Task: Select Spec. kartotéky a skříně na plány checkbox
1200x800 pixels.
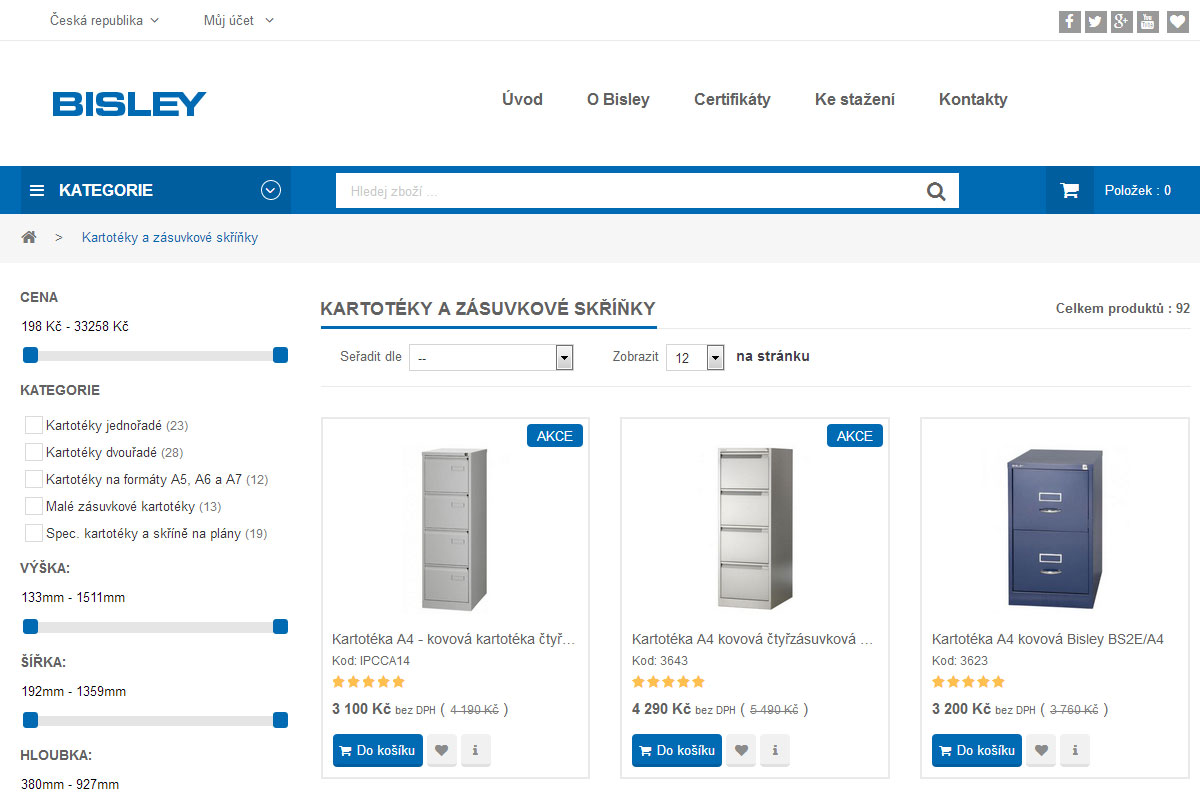Action: pyautogui.click(x=34, y=533)
